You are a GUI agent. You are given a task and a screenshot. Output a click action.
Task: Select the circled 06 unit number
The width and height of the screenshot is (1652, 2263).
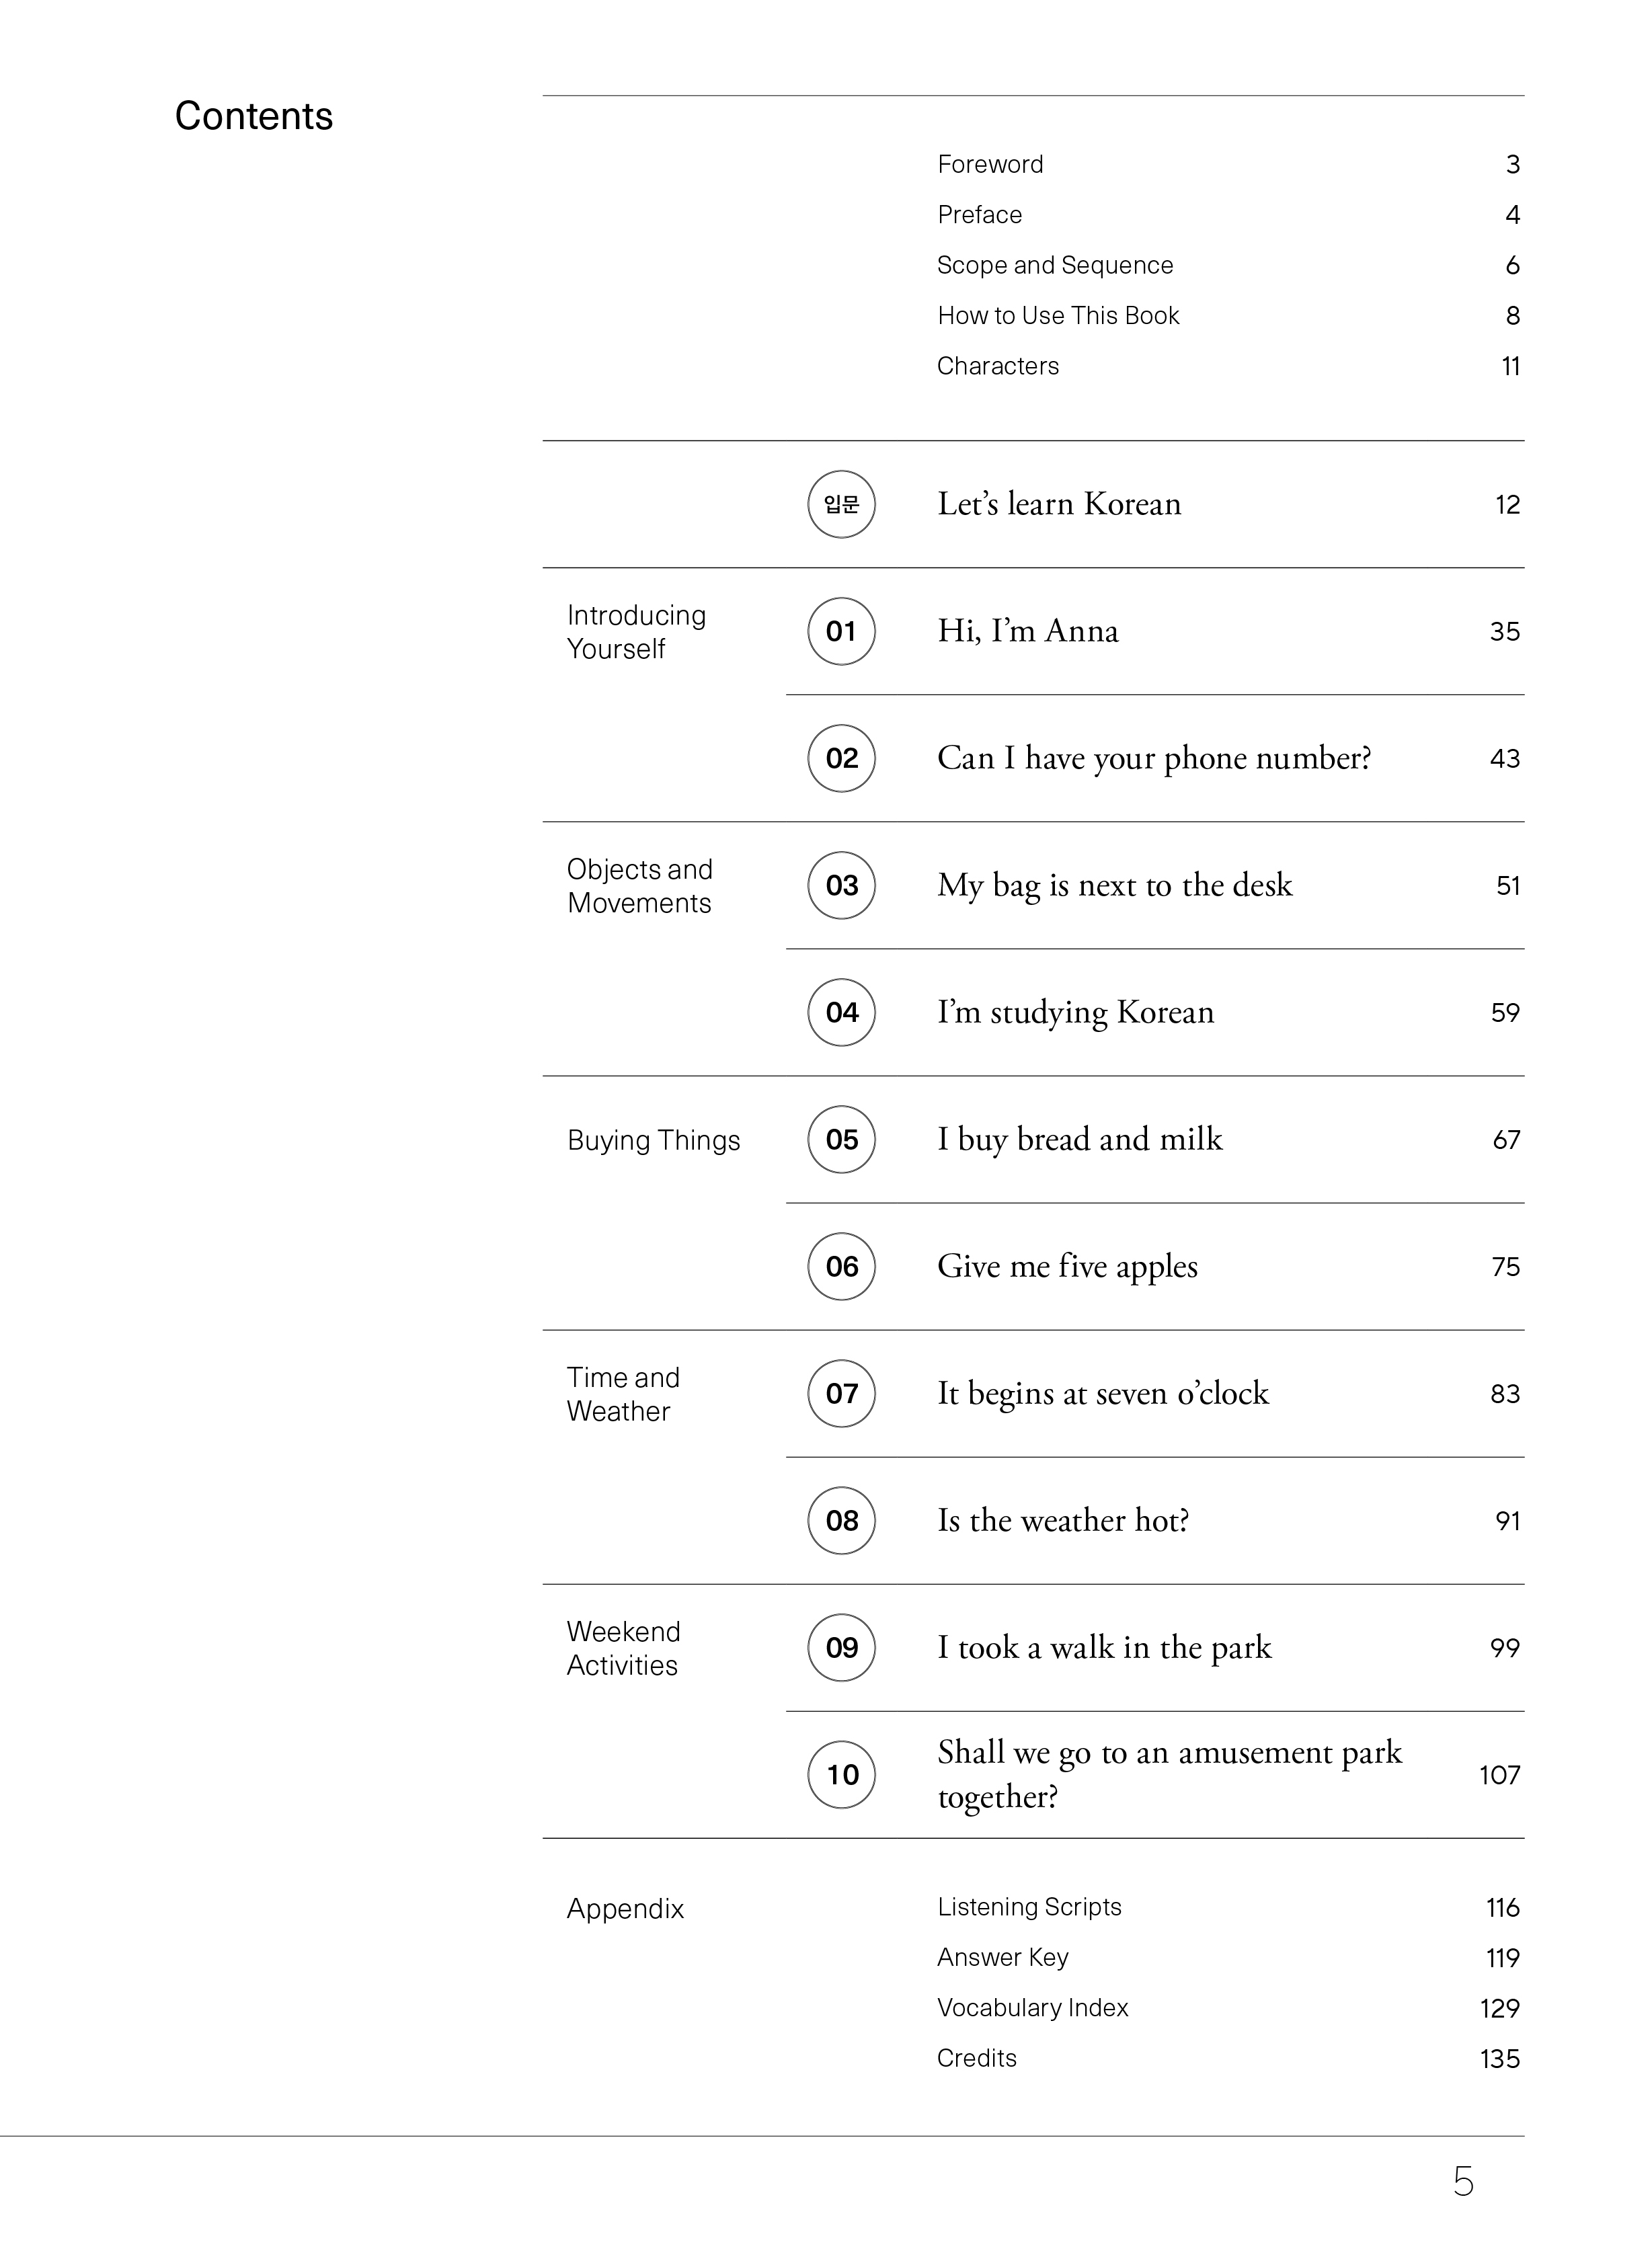(841, 1266)
